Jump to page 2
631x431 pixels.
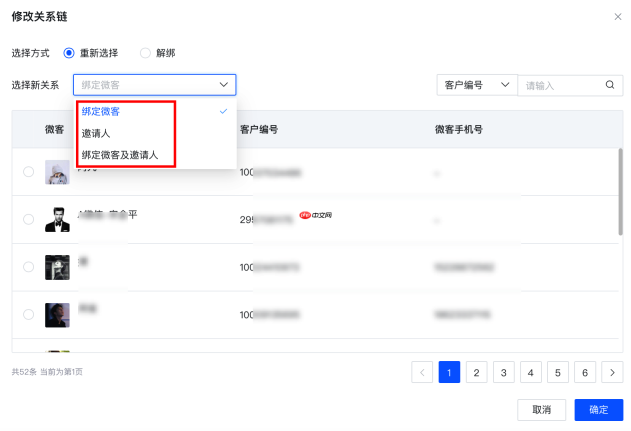coord(476,372)
